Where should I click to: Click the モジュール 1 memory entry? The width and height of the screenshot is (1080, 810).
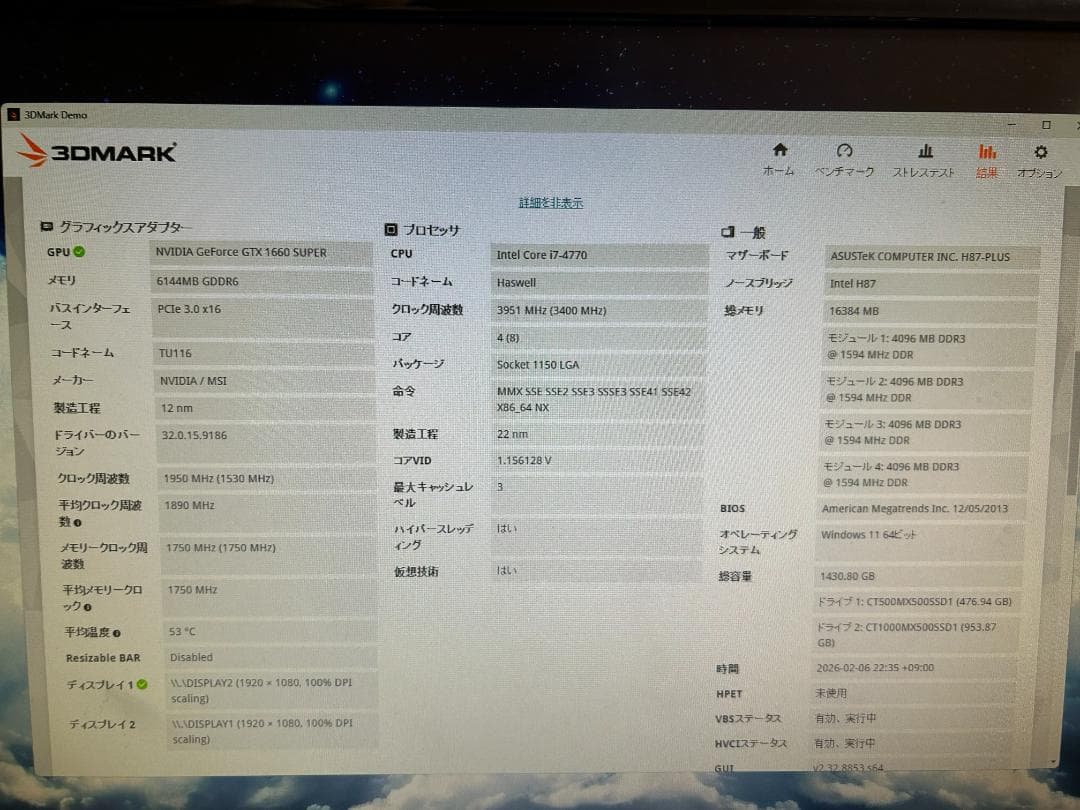click(x=928, y=346)
